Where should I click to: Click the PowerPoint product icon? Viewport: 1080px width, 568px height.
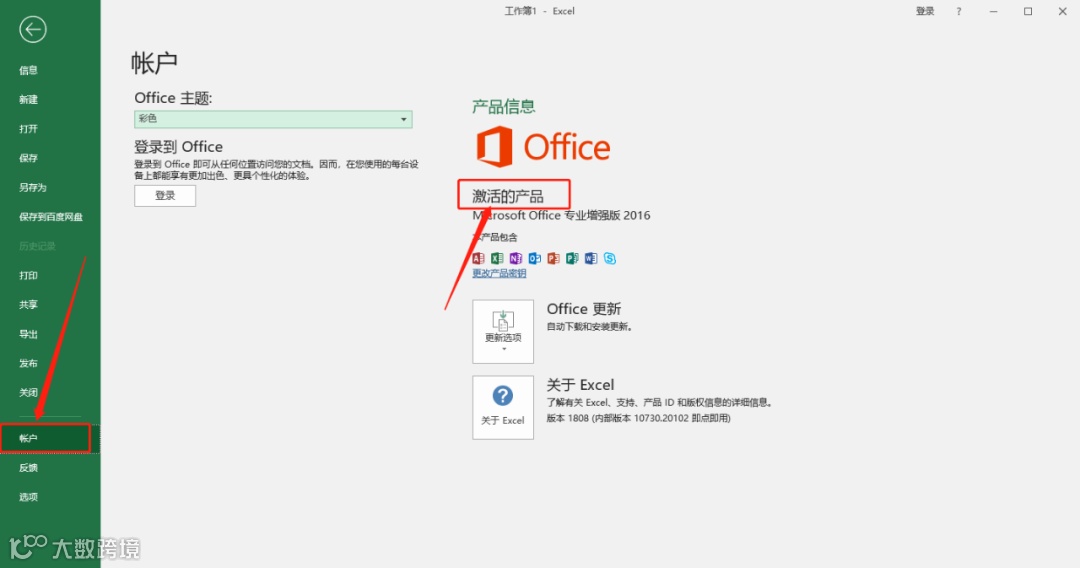point(553,258)
